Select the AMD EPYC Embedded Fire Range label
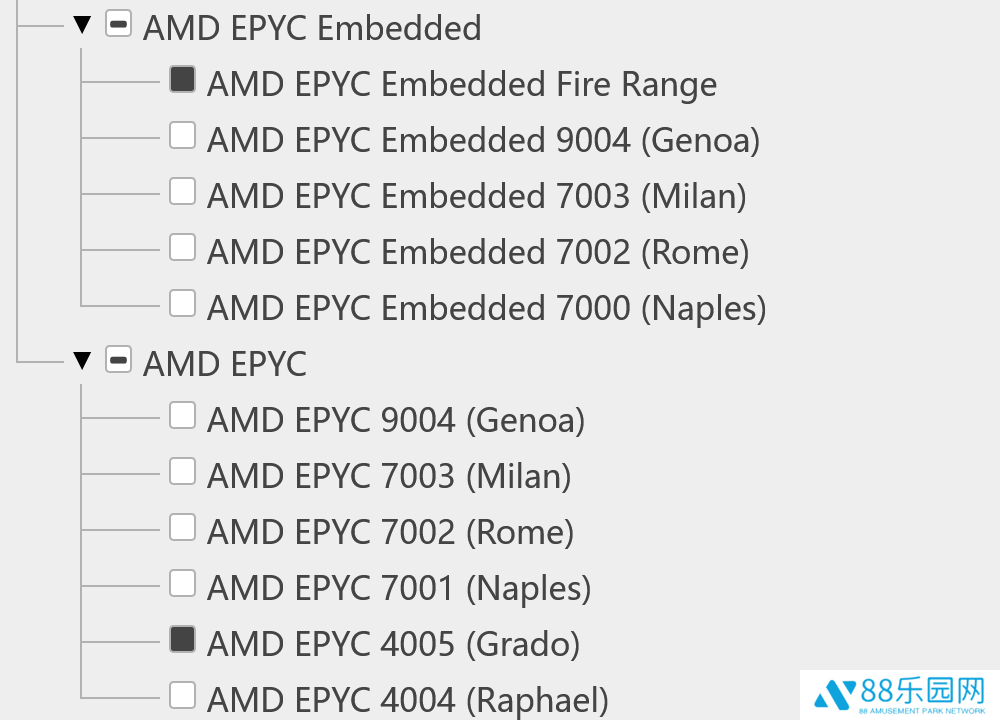This screenshot has height=720, width=1000. pyautogui.click(x=462, y=84)
